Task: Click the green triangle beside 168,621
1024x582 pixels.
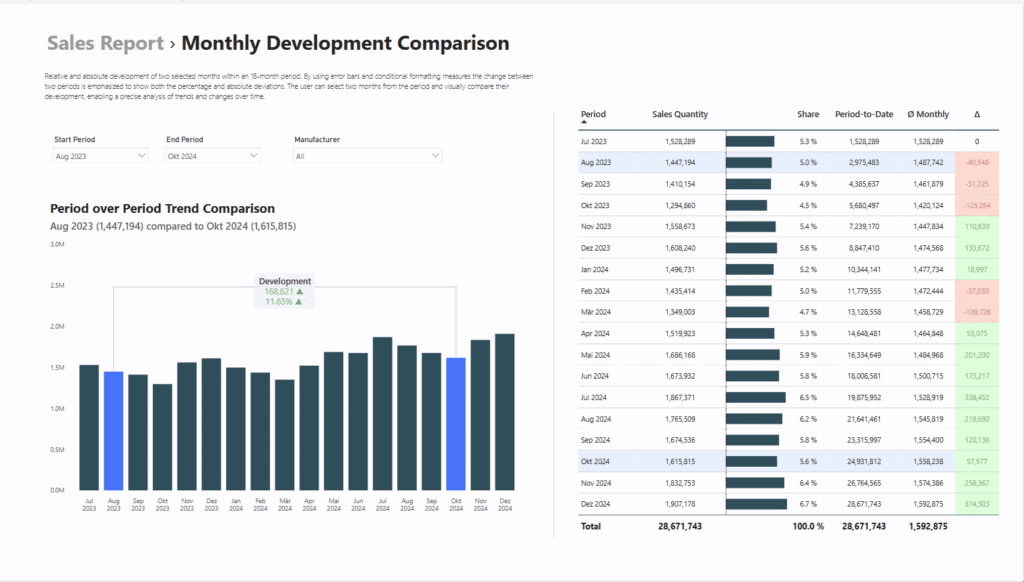Action: pyautogui.click(x=300, y=292)
